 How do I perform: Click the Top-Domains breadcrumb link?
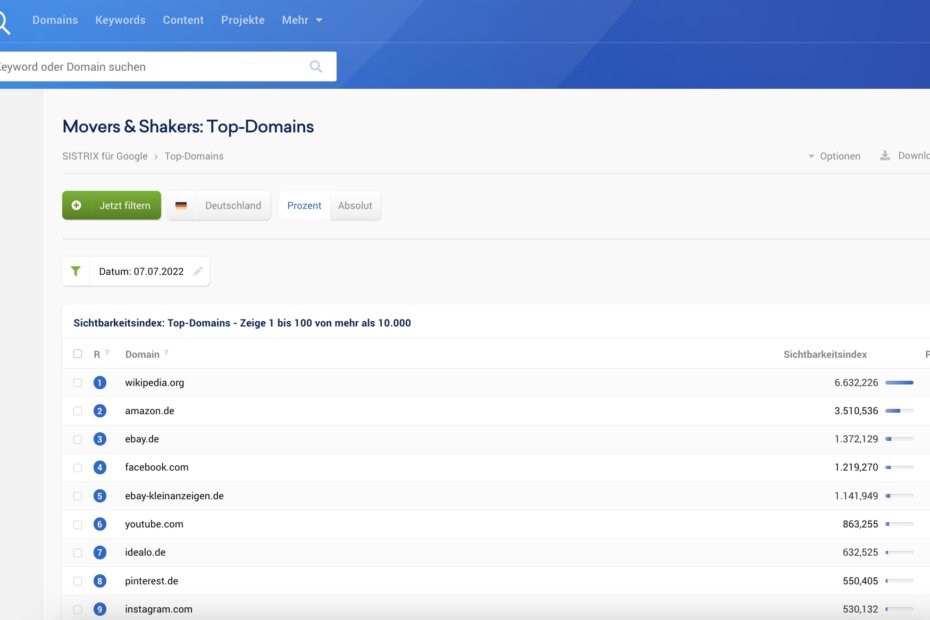tap(194, 156)
